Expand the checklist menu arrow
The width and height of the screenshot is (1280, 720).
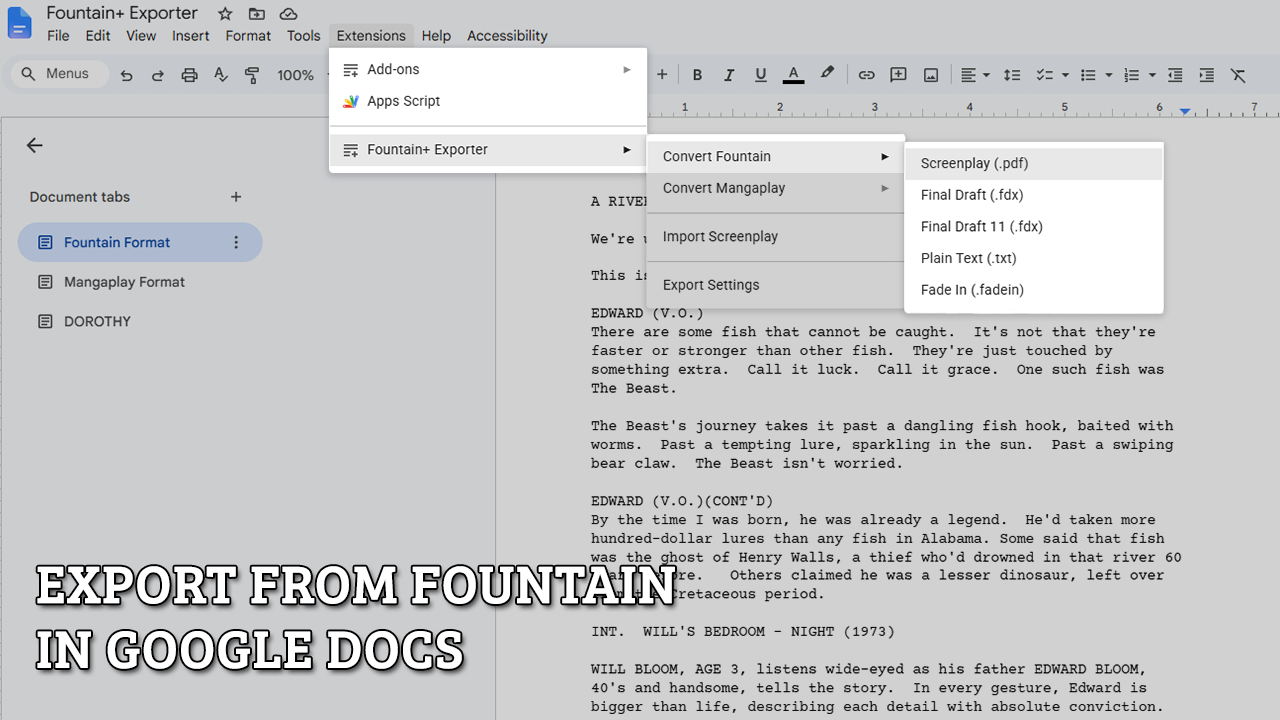1065,75
